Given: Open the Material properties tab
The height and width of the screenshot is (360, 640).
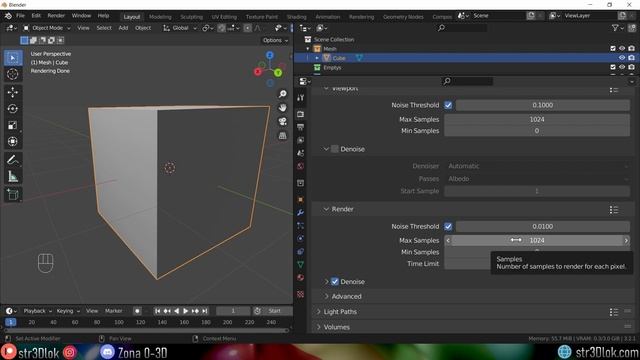Looking at the screenshot, I should (301, 278).
